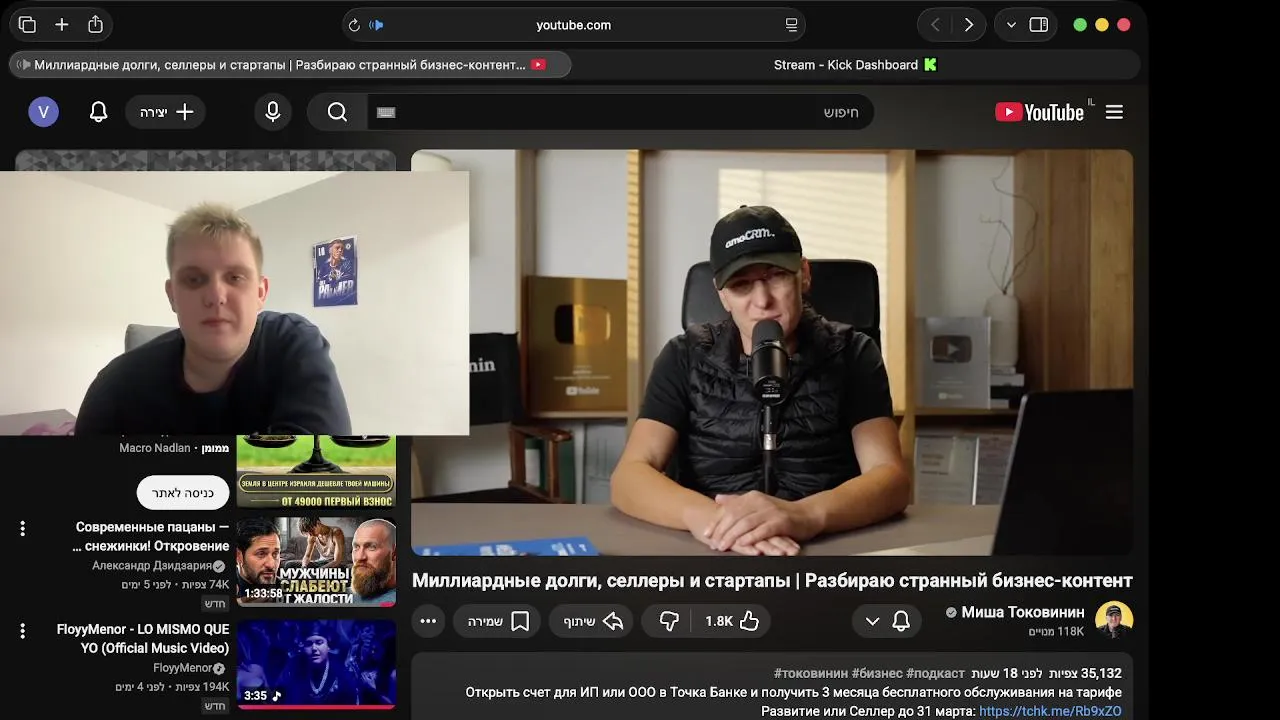1280x720 pixels.
Task: Toggle the Safari sidebar panel icon
Action: (x=1039, y=25)
